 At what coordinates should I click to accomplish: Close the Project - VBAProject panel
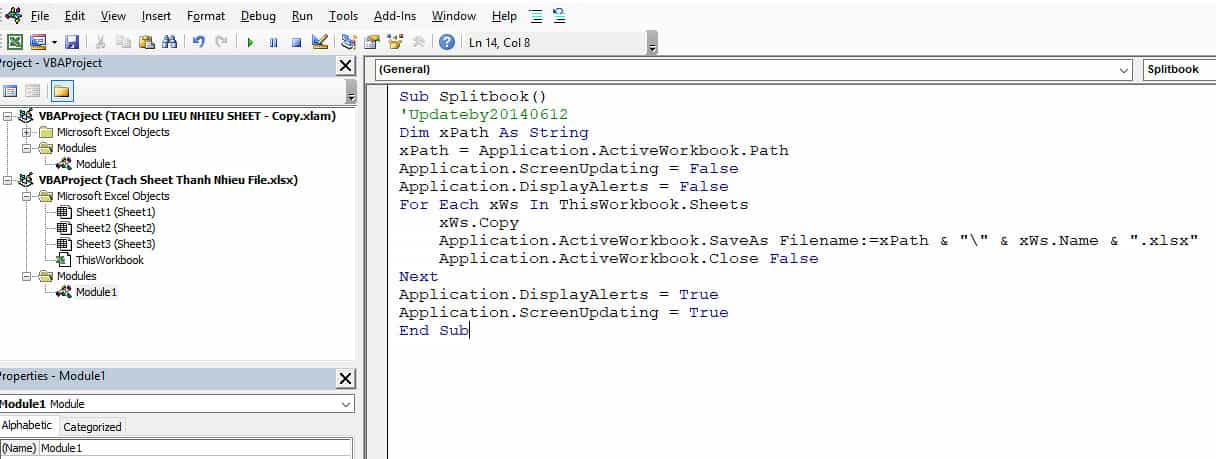click(346, 65)
